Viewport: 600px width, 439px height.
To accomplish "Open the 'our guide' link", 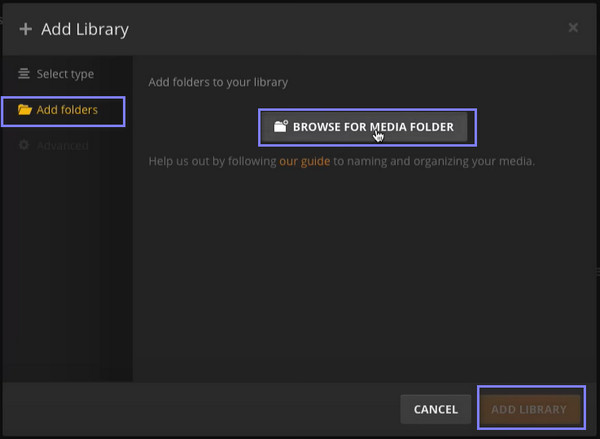I will click(x=305, y=161).
